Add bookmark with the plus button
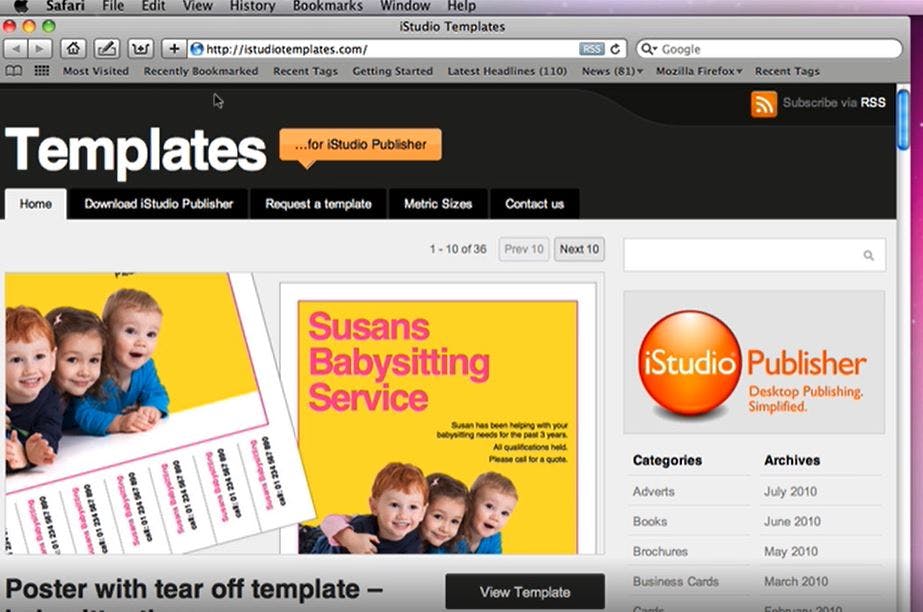The image size is (923, 612). click(174, 49)
